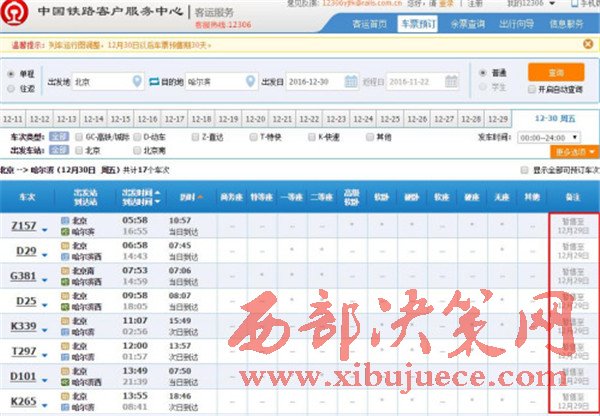The height and width of the screenshot is (416, 600).
Task: Check the GC-高铁/城际 train type checkbox
Action: (80, 137)
